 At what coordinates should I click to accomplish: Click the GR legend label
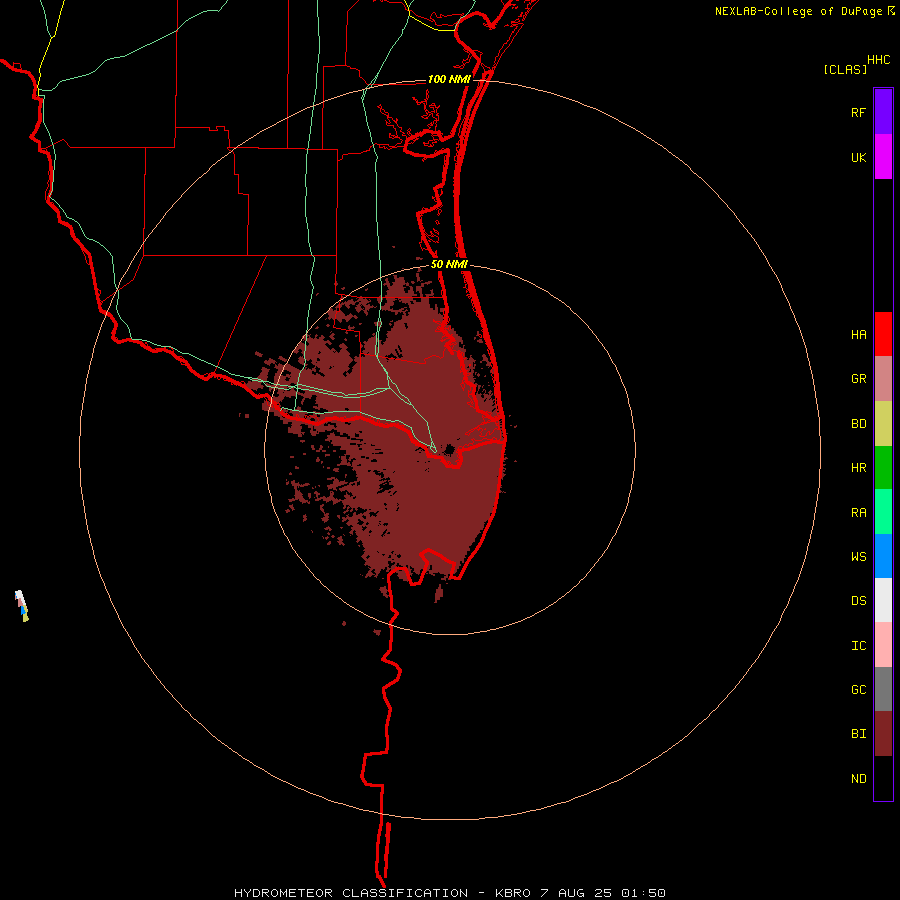click(x=858, y=379)
